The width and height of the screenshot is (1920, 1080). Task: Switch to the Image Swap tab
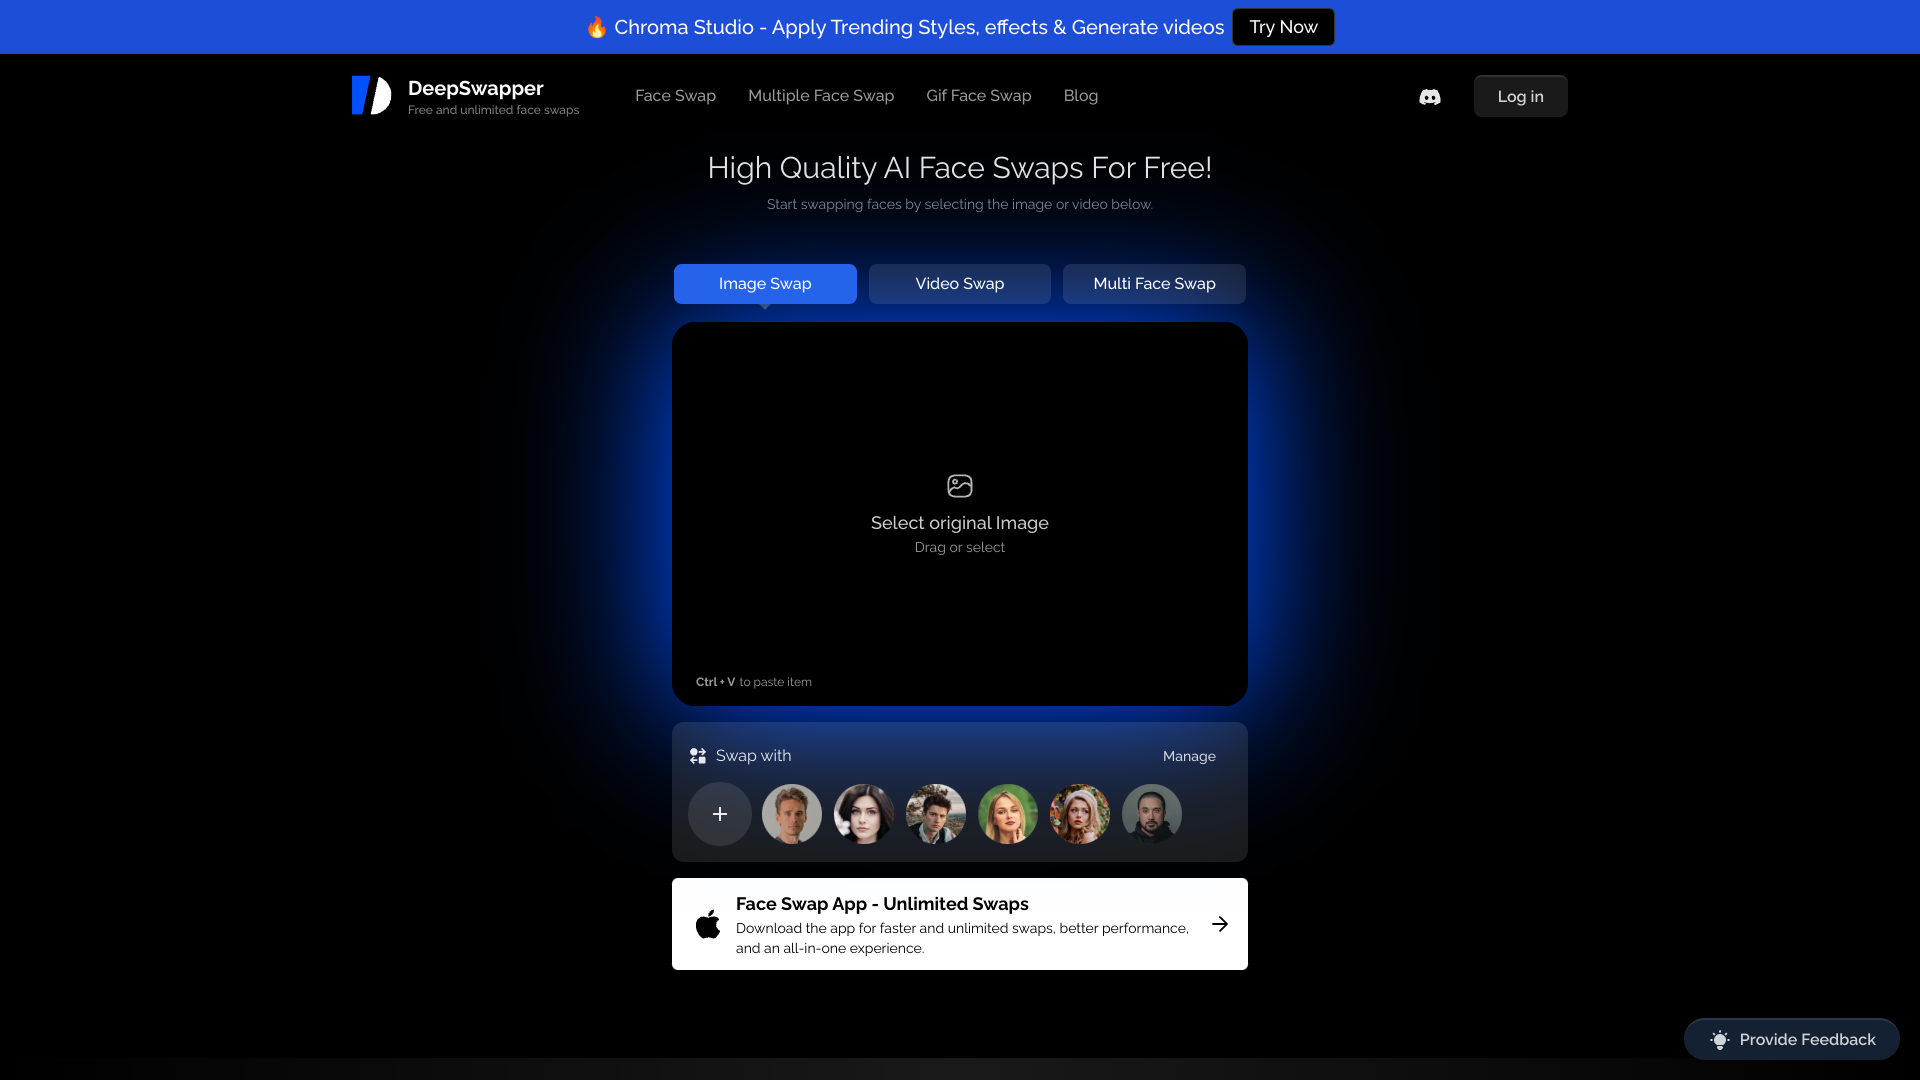[x=765, y=284]
